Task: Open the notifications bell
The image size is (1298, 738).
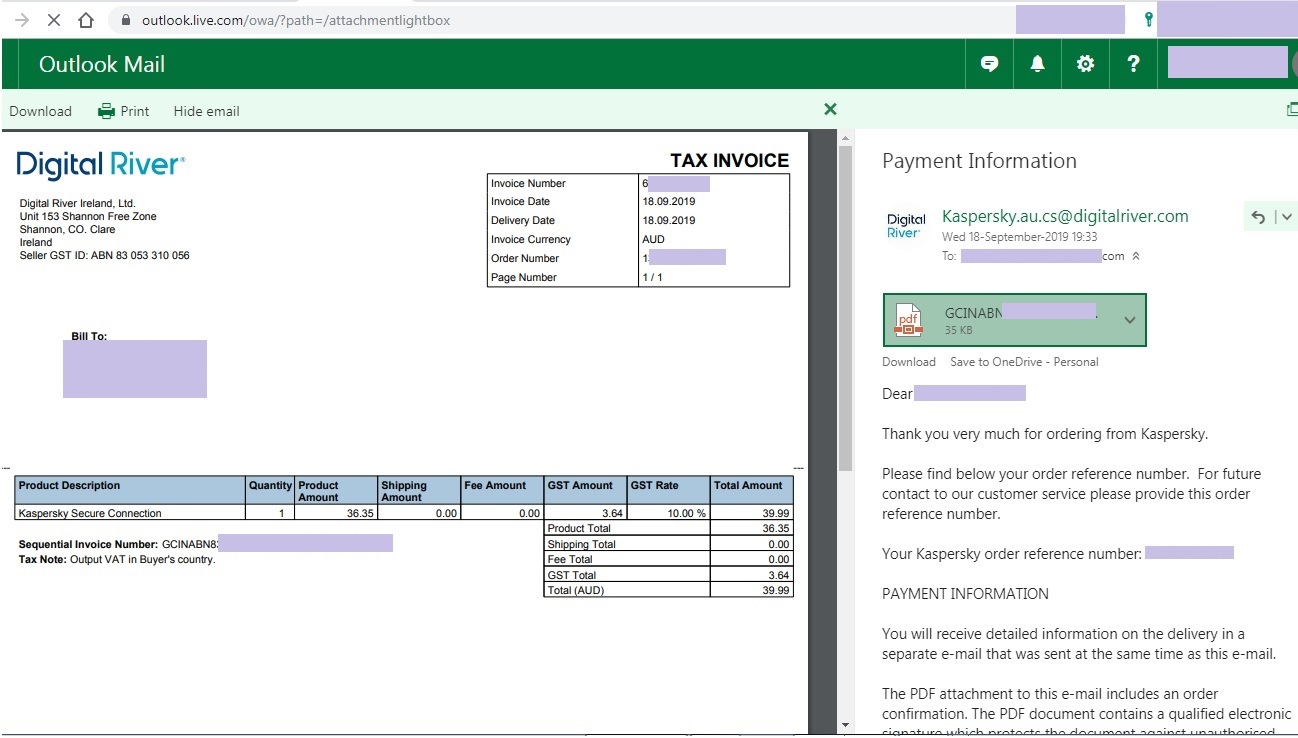Action: 1037,64
